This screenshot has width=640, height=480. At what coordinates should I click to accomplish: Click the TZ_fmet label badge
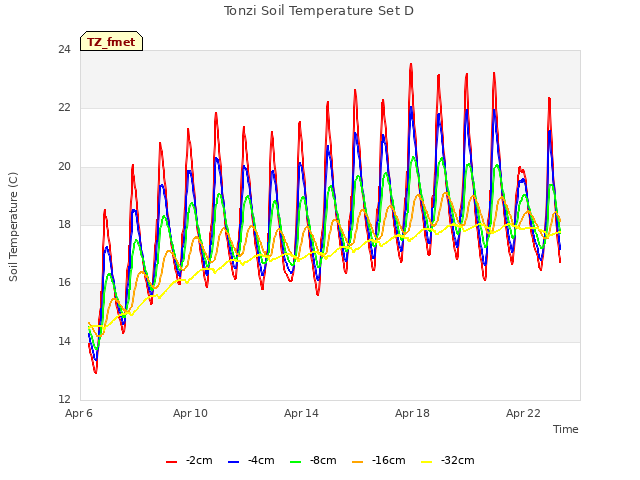click(x=111, y=41)
